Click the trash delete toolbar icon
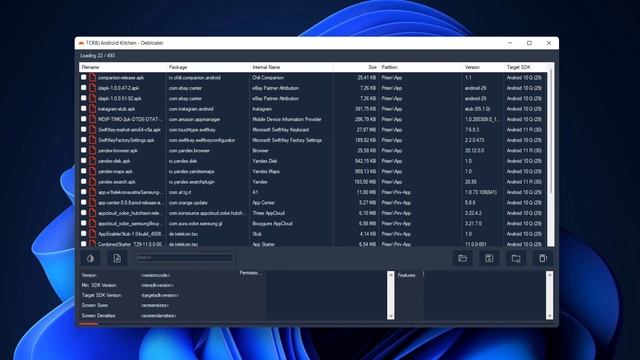The width and height of the screenshot is (640, 360). (542, 258)
